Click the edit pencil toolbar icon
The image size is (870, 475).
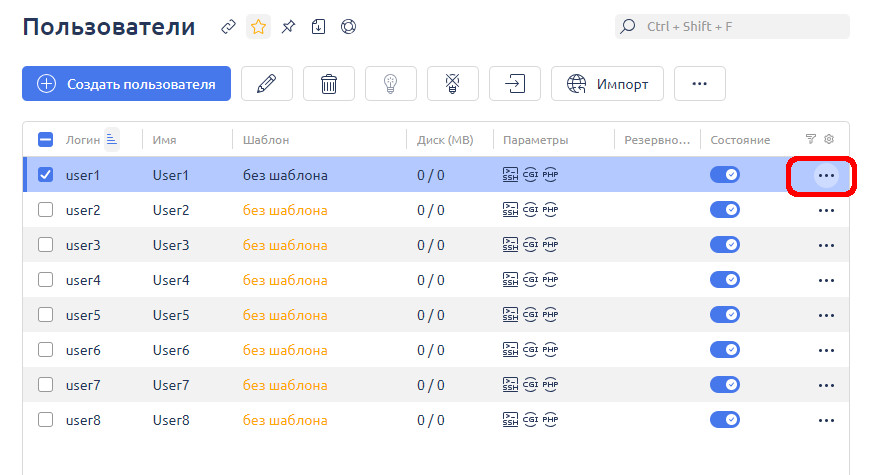coord(266,84)
